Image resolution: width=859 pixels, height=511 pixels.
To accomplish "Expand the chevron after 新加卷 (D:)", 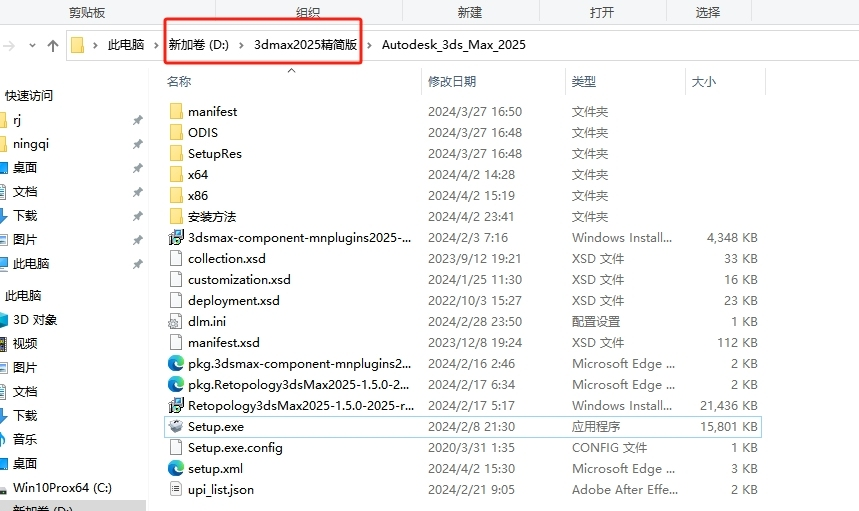I will (x=241, y=45).
